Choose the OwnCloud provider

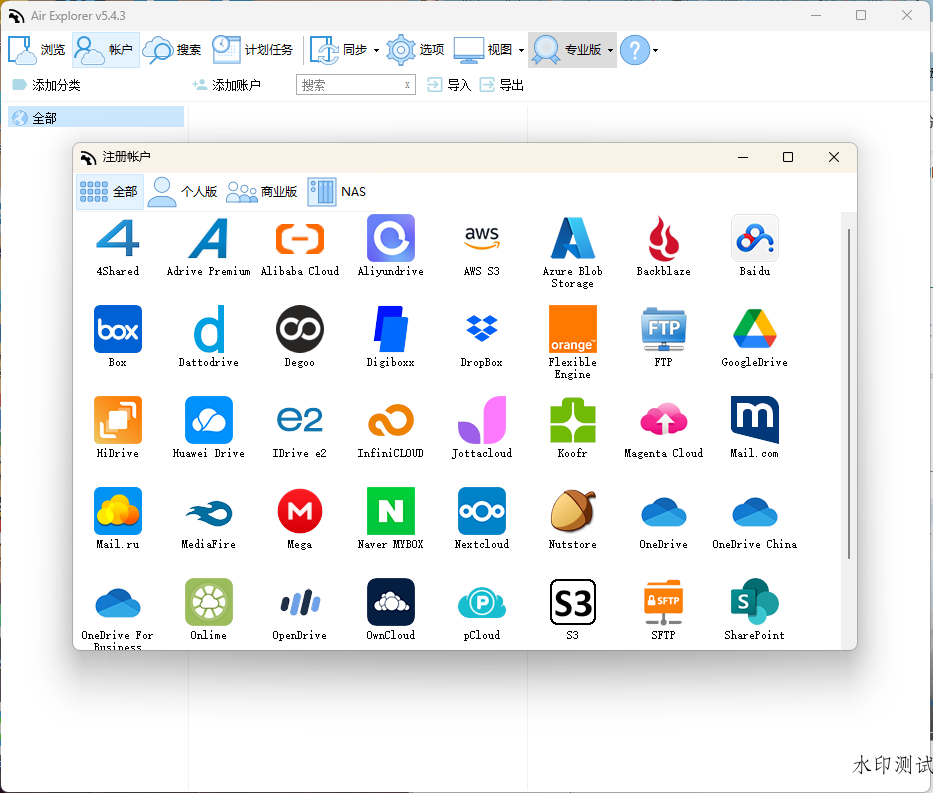[391, 602]
